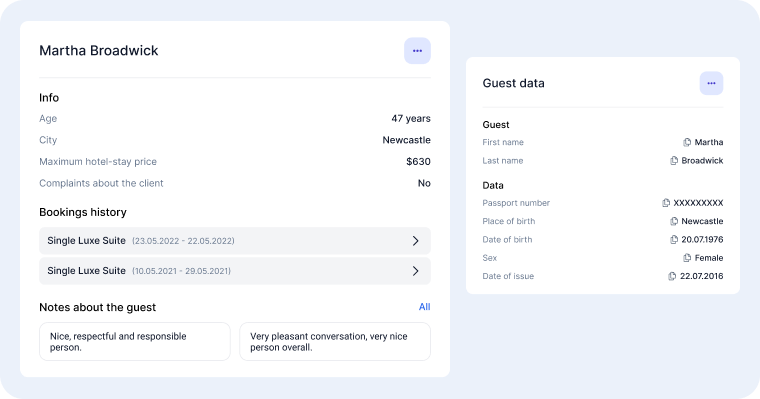Select the date value 22.07.2016
The height and width of the screenshot is (399, 760).
(x=701, y=276)
